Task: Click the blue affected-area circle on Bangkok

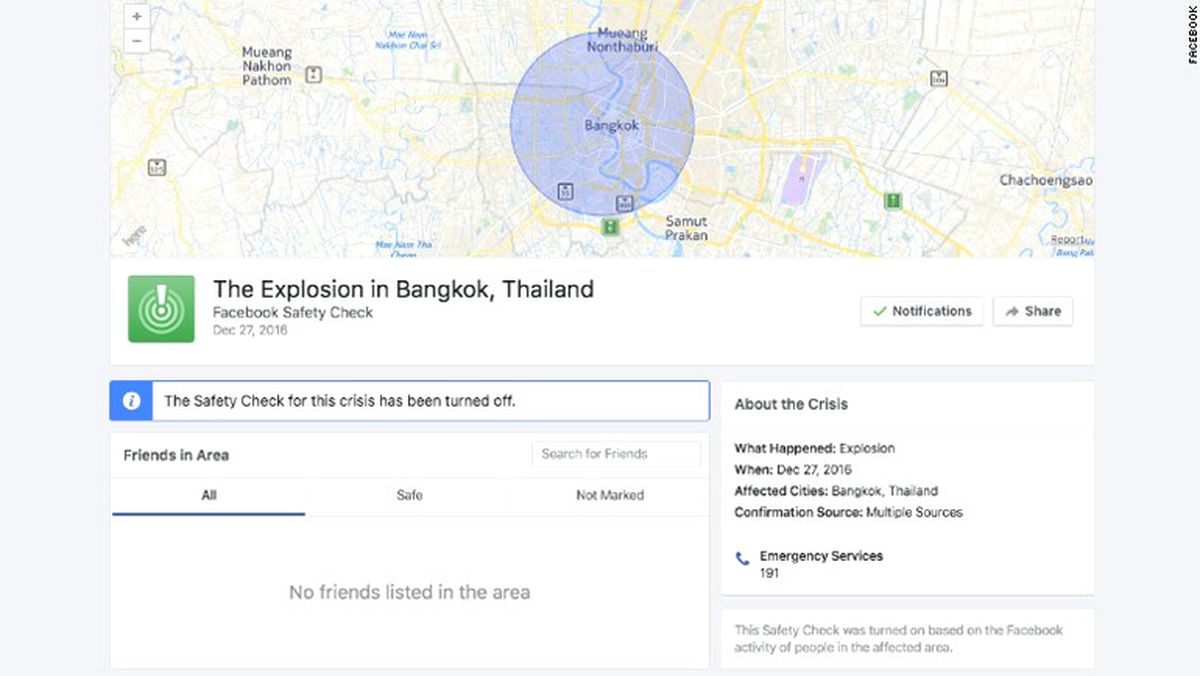Action: click(602, 124)
